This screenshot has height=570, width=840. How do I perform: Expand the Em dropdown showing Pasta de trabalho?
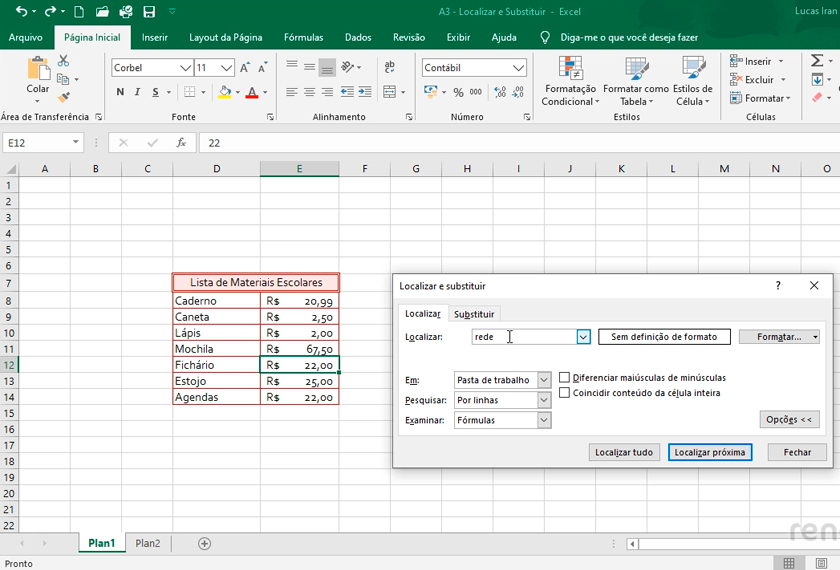click(x=544, y=380)
